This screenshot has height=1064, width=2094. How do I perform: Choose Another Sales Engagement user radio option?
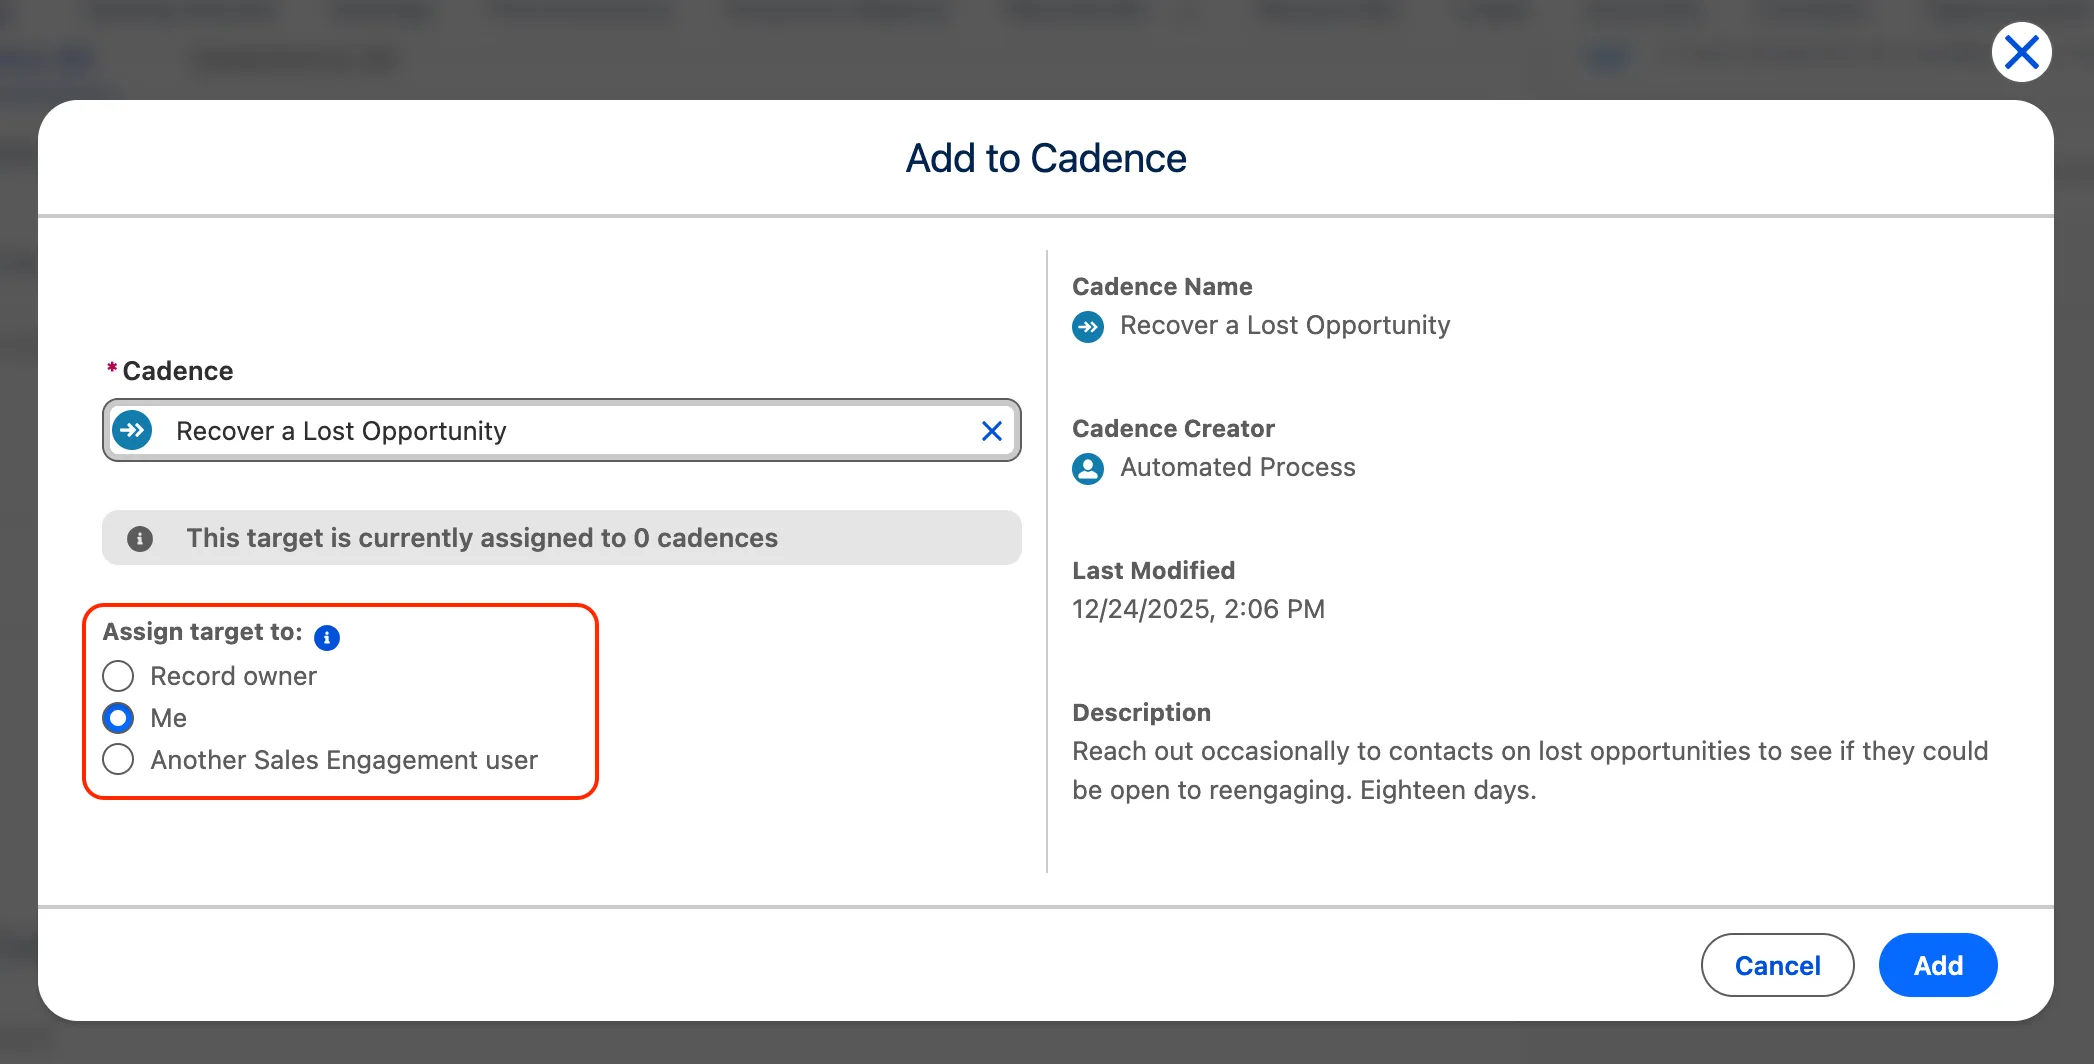tap(118, 760)
